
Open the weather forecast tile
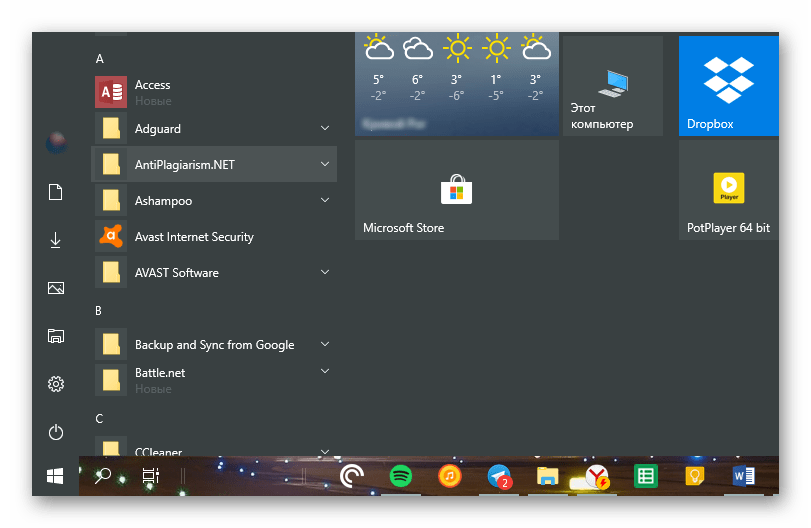[456, 85]
